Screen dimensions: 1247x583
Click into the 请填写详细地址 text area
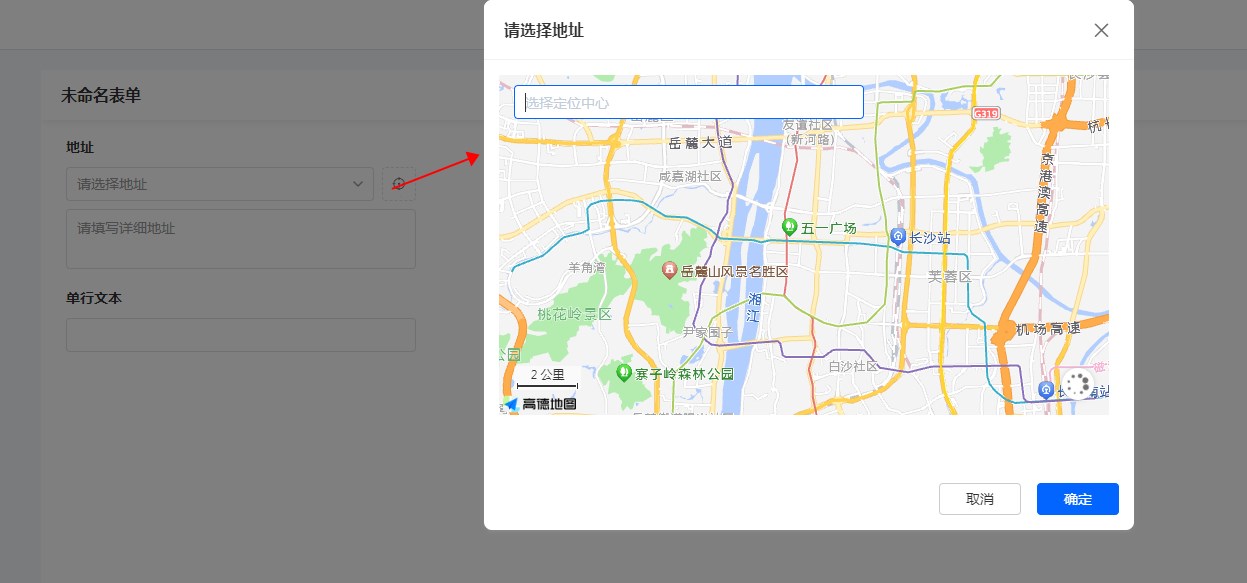[240, 239]
